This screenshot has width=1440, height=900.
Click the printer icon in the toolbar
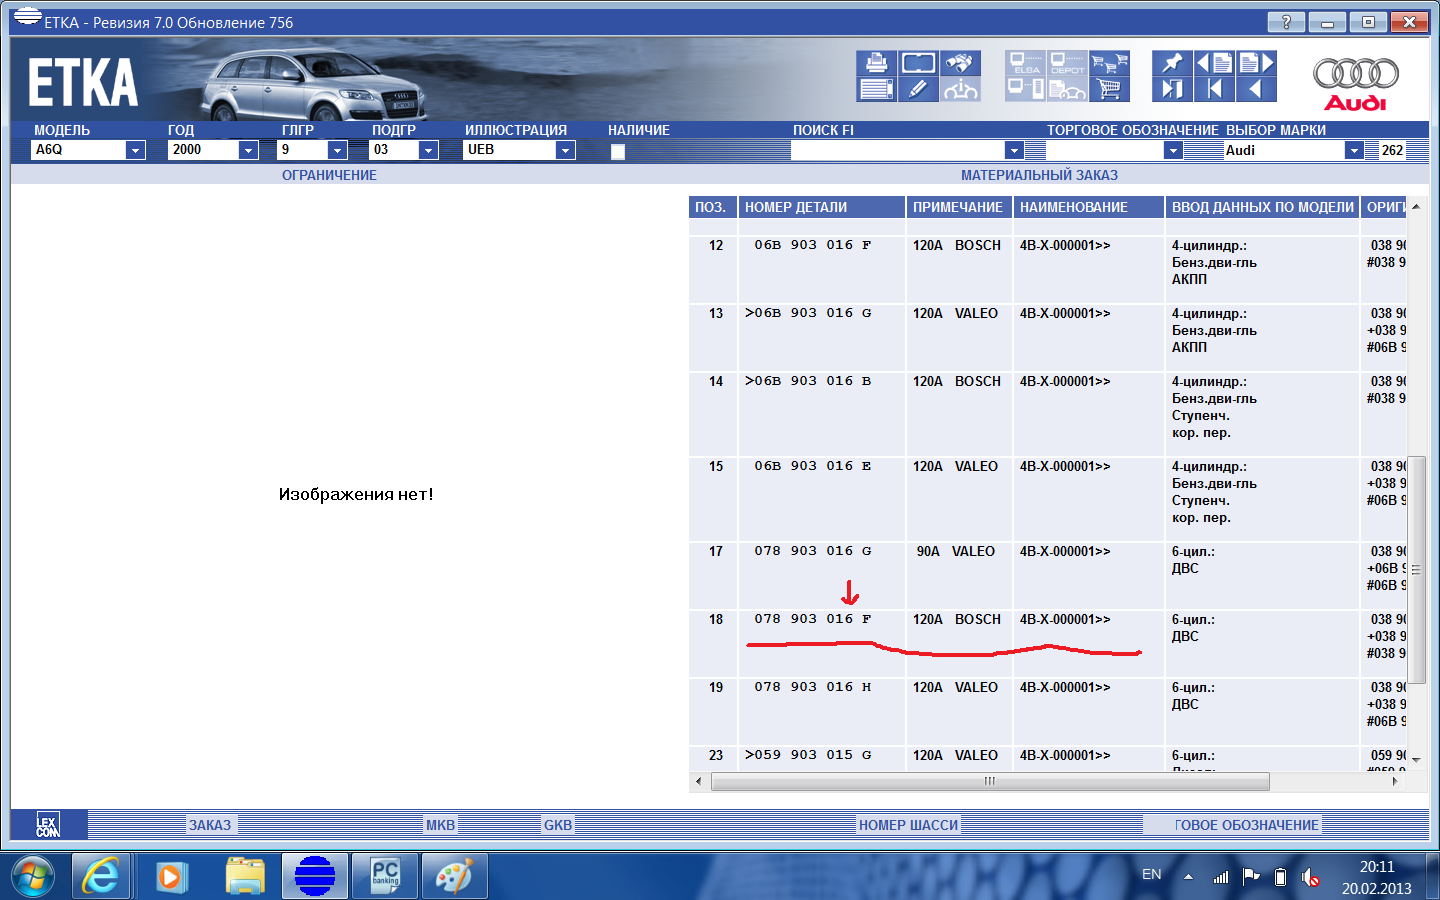click(876, 63)
